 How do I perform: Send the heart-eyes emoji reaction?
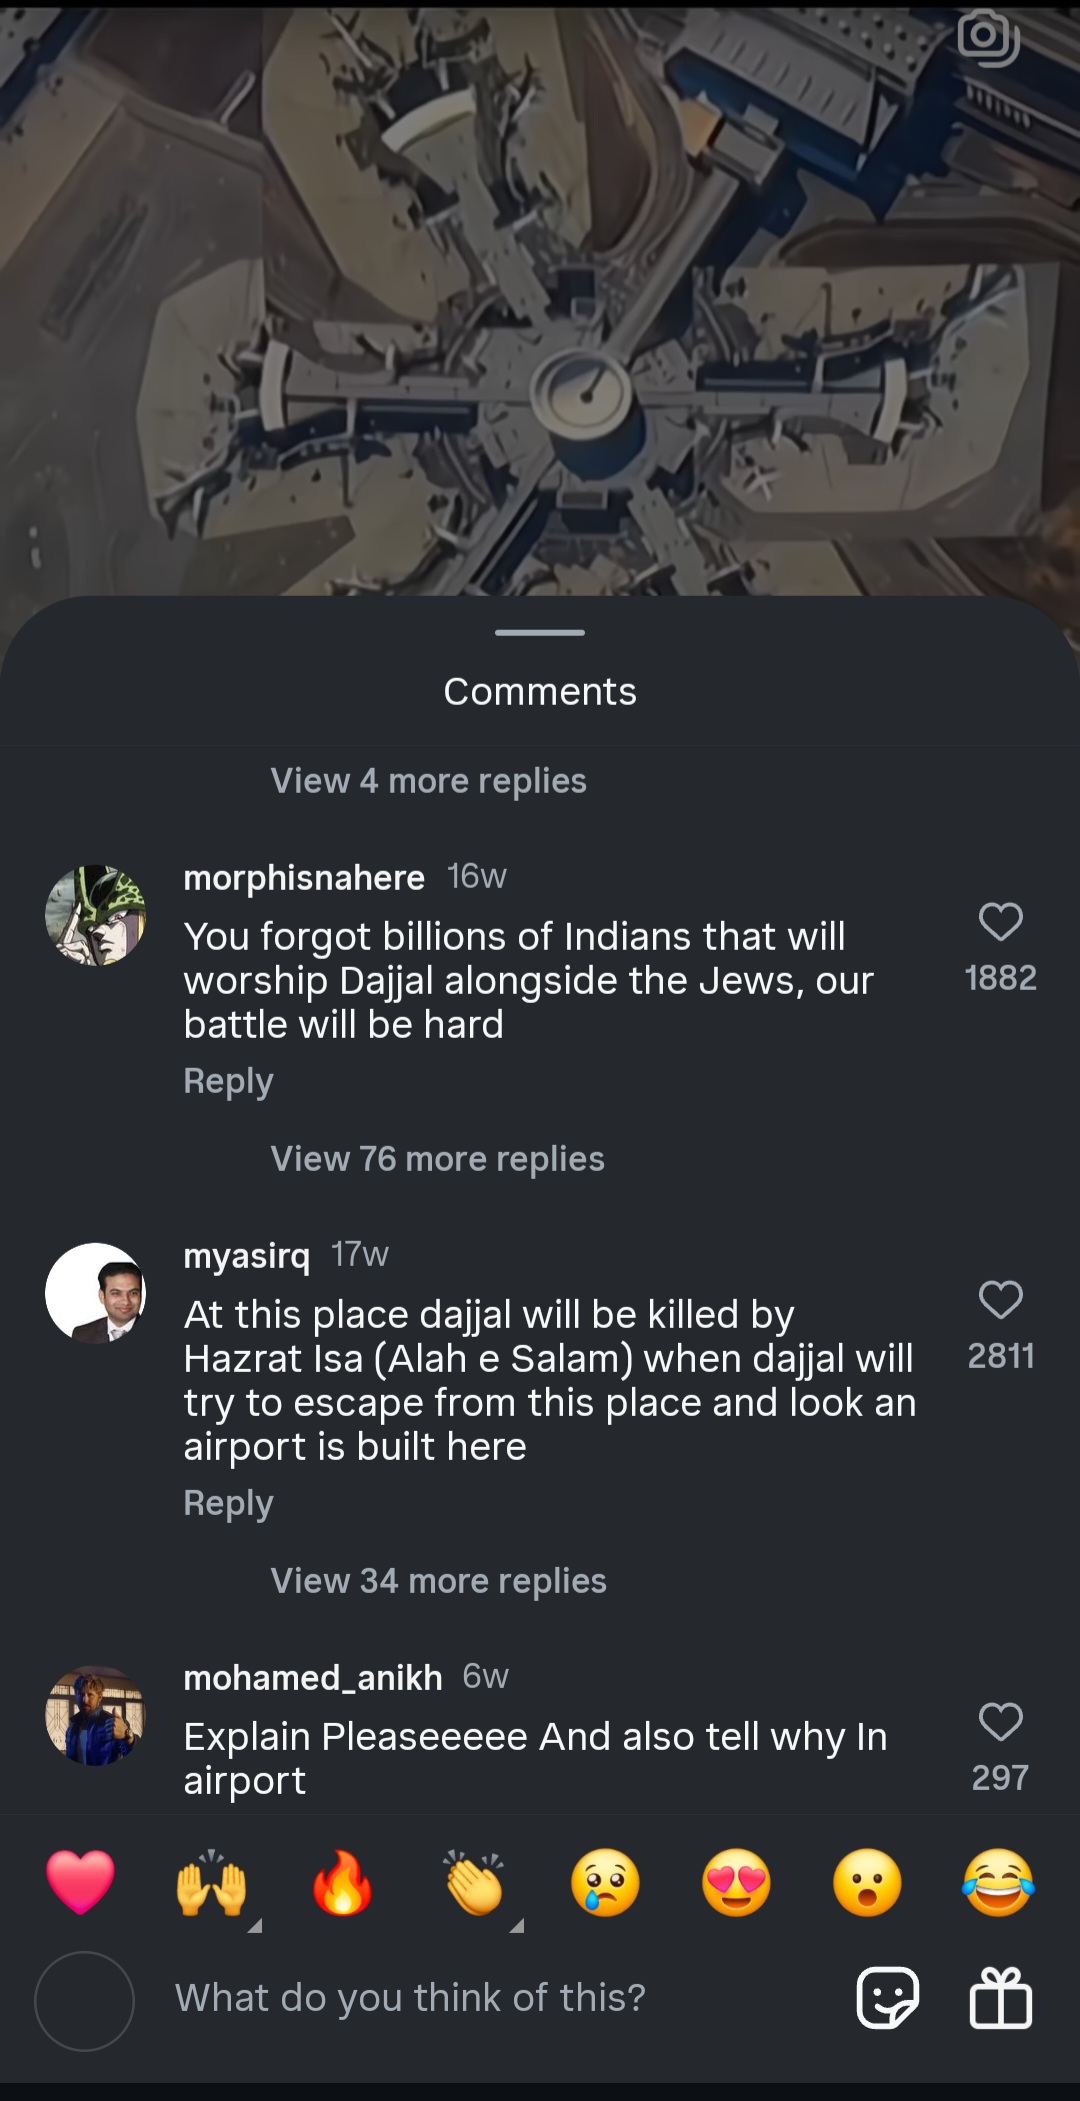[x=737, y=1882]
